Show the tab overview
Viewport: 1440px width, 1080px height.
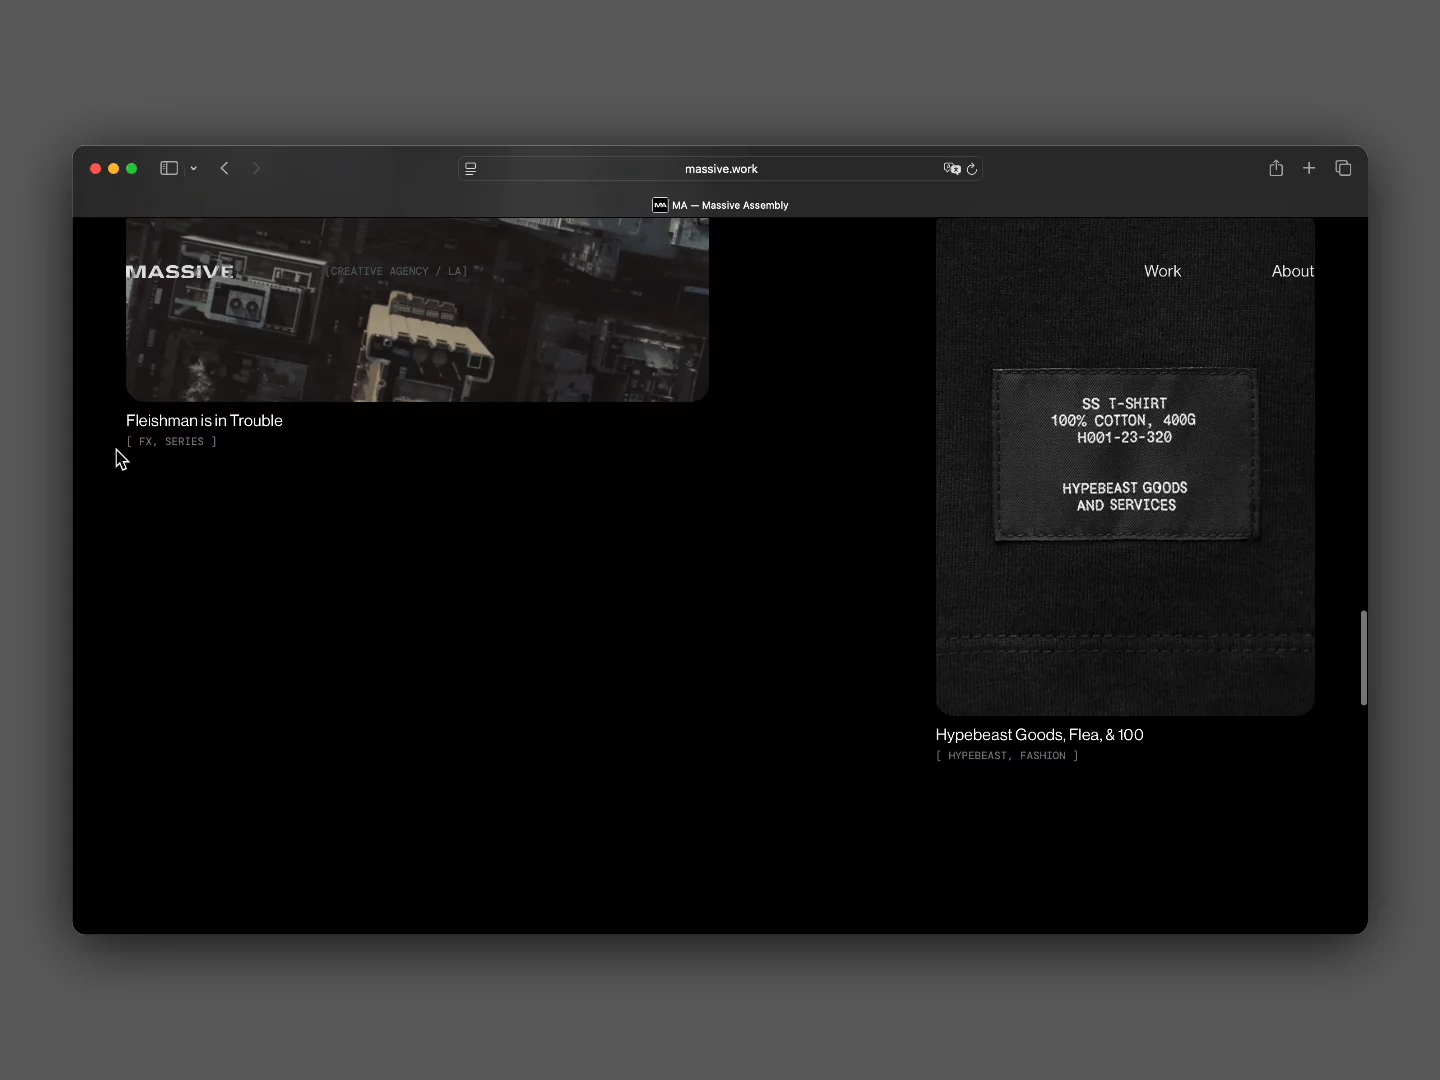coord(1343,168)
